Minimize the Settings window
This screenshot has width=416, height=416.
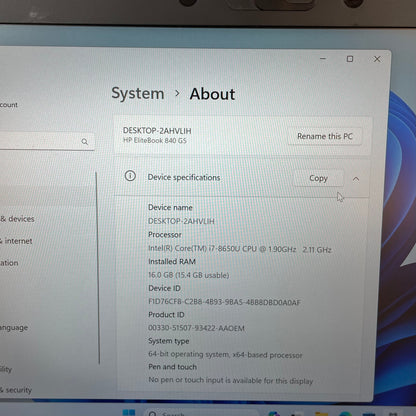[323, 59]
